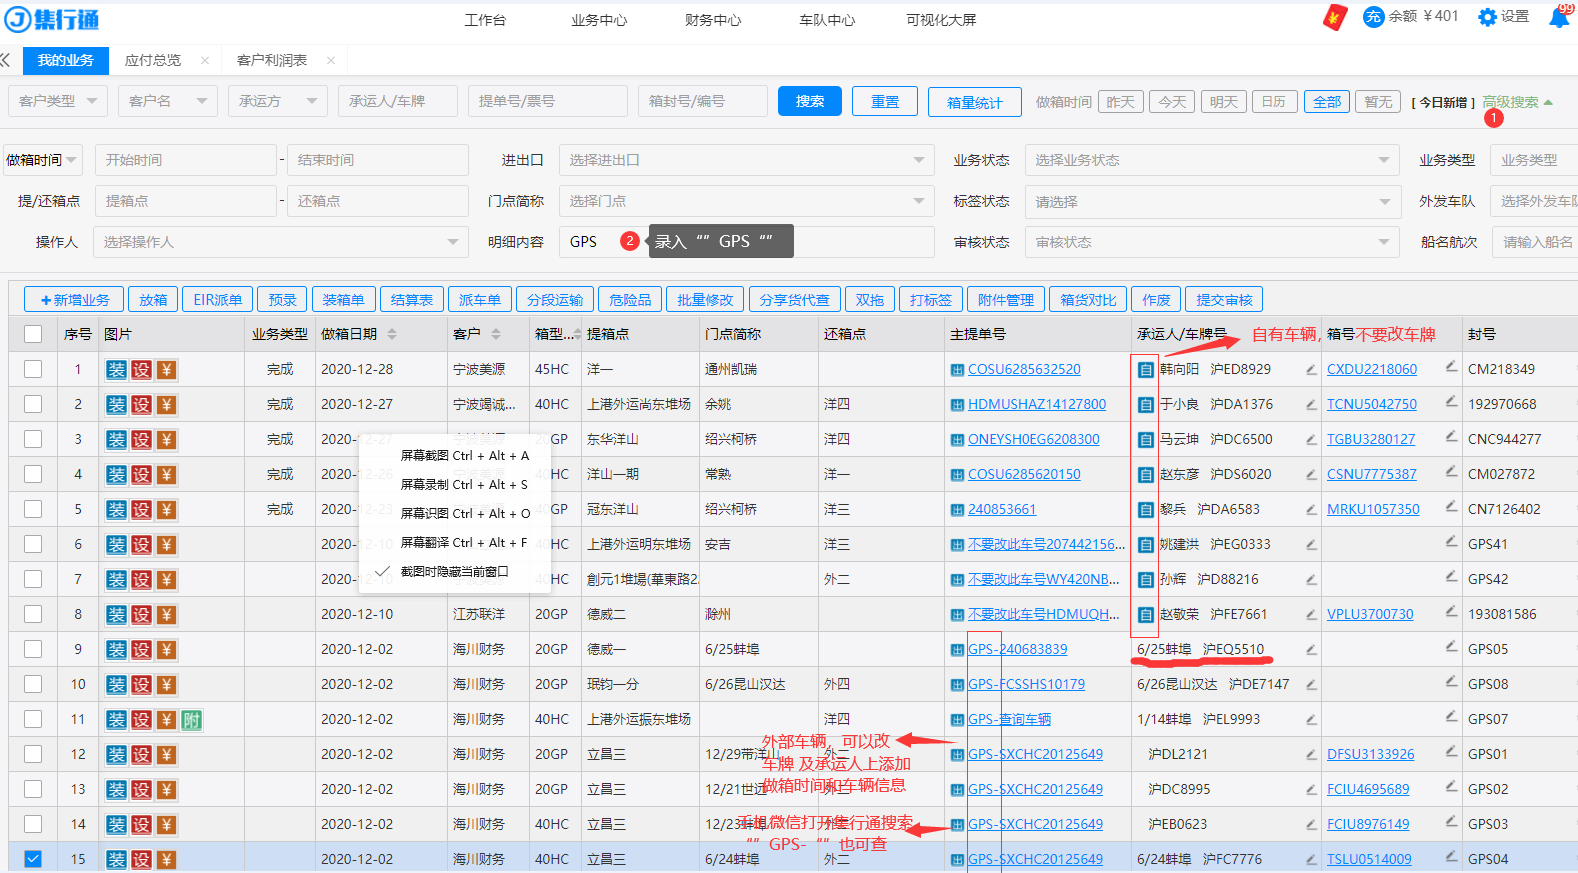Open the 业务状态 dropdown selector

coord(1210,160)
